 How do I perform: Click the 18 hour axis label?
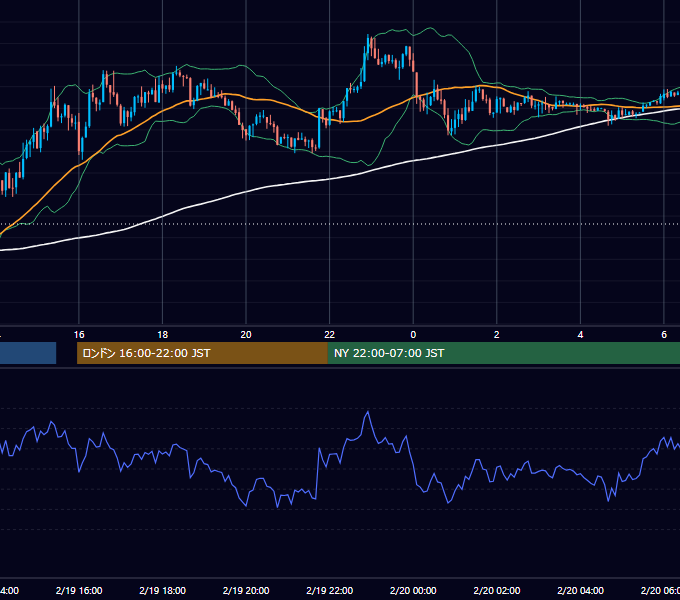click(x=163, y=335)
